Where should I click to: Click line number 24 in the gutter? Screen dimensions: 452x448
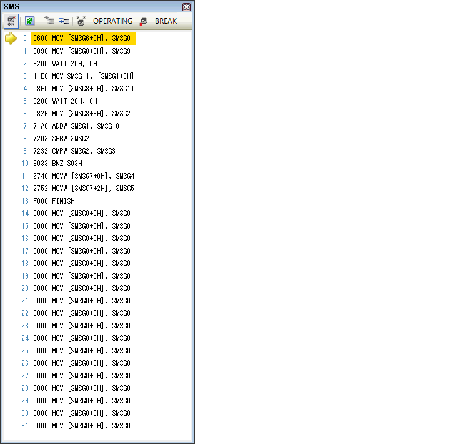tap(25, 338)
